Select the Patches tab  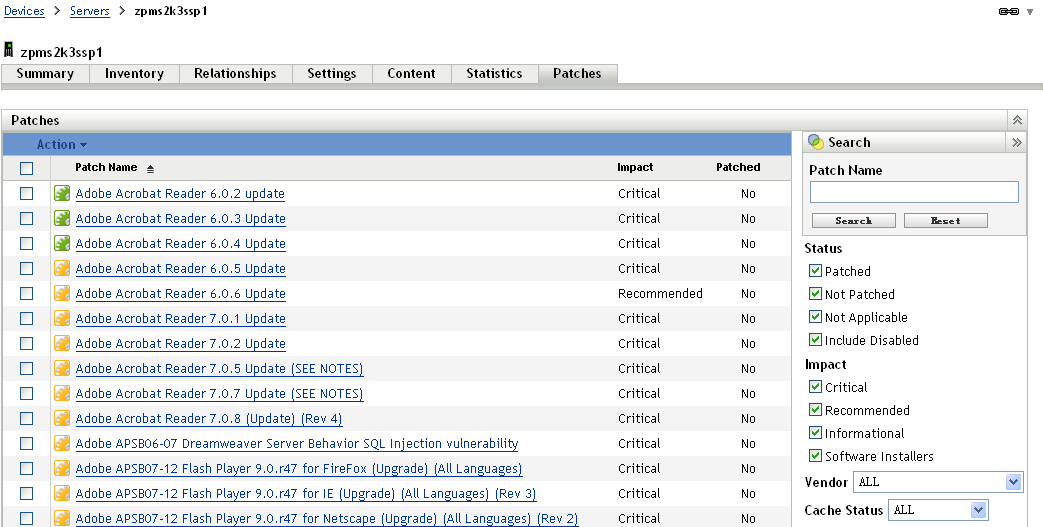point(577,74)
